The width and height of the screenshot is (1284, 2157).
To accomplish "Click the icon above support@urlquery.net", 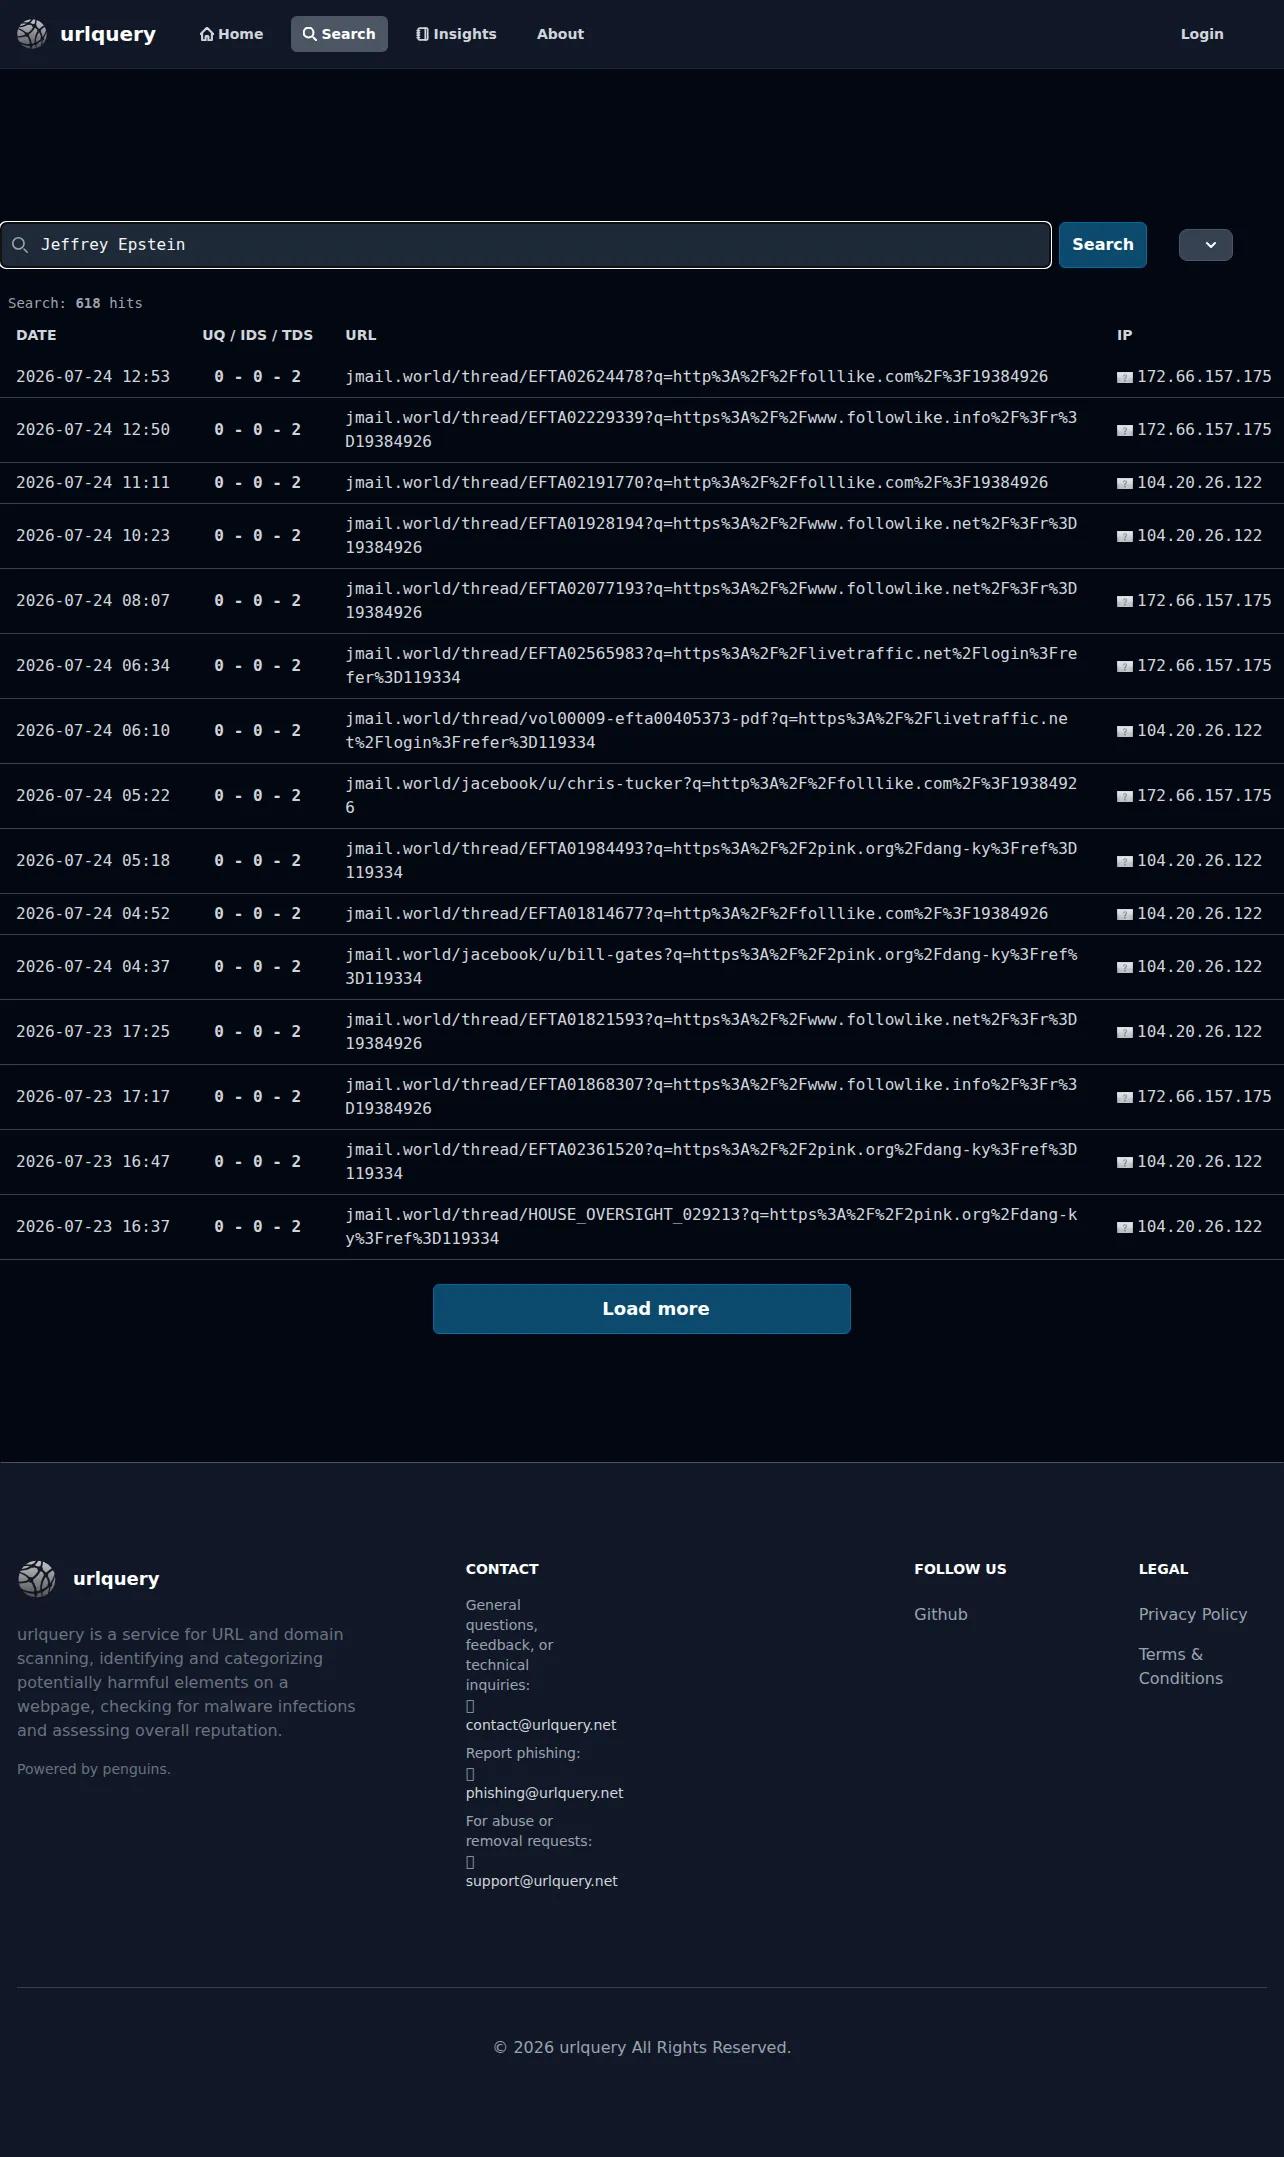I will coord(470,1862).
